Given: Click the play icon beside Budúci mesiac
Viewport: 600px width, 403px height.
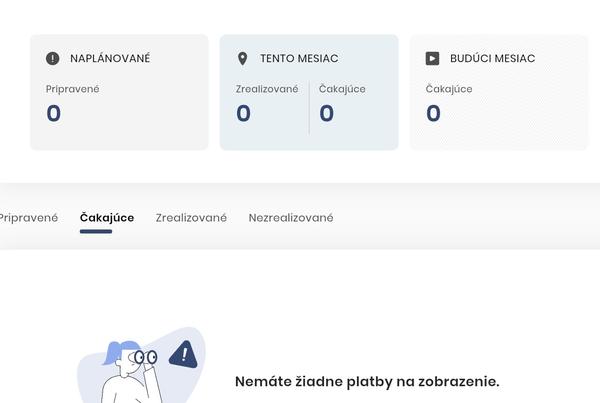Looking at the screenshot, I should (432, 59).
